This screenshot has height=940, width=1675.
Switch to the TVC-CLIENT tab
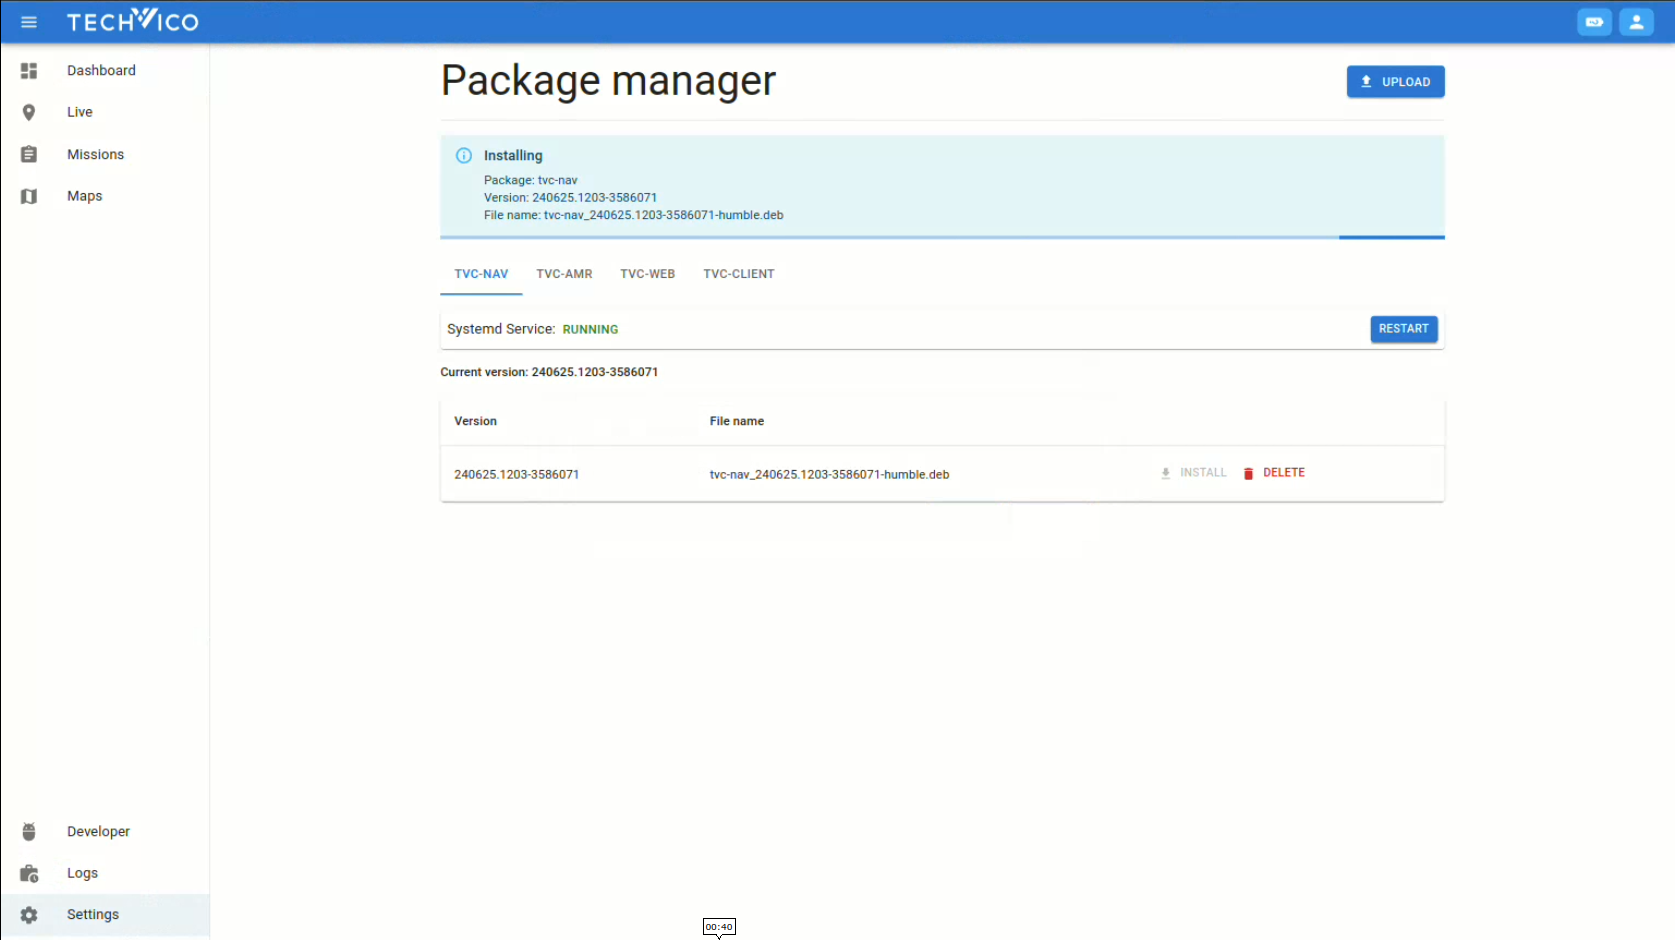(738, 274)
